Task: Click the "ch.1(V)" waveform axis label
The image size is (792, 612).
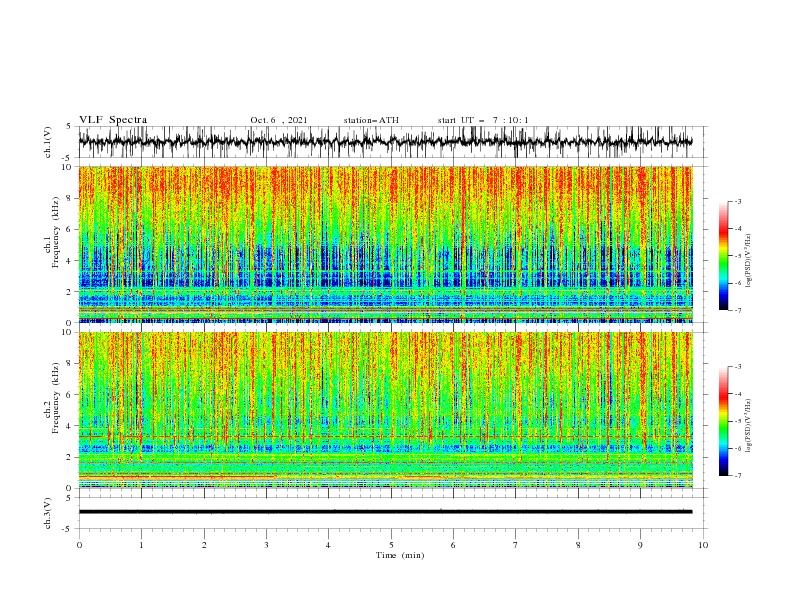Action: [48, 142]
